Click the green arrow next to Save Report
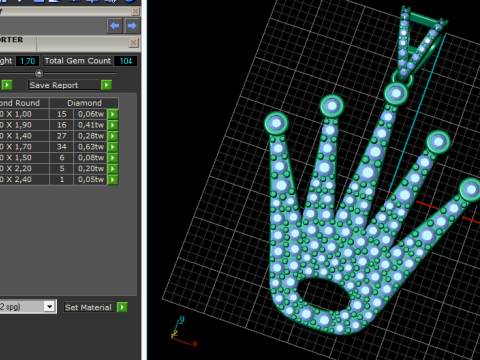The height and width of the screenshot is (360, 480). click(x=106, y=85)
